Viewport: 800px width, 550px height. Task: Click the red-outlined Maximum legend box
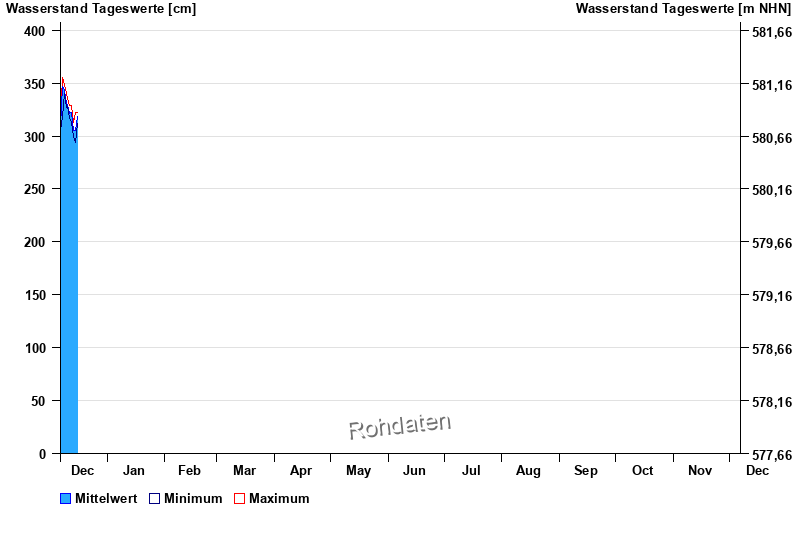click(x=239, y=499)
